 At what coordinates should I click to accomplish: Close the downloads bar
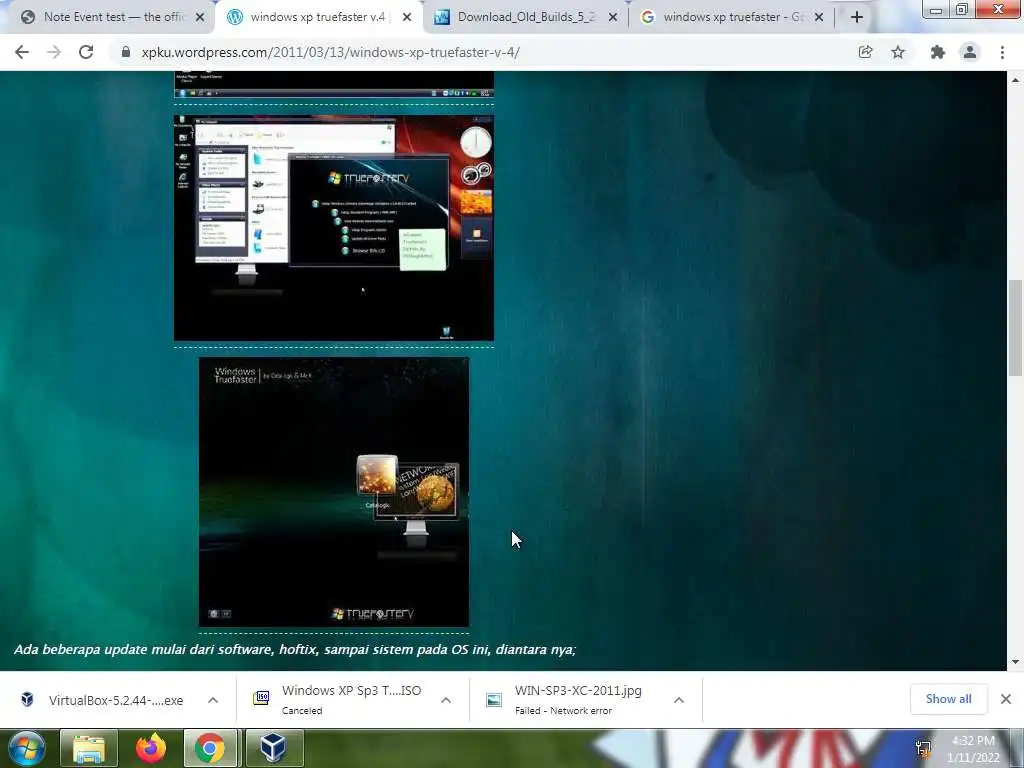(1006, 699)
